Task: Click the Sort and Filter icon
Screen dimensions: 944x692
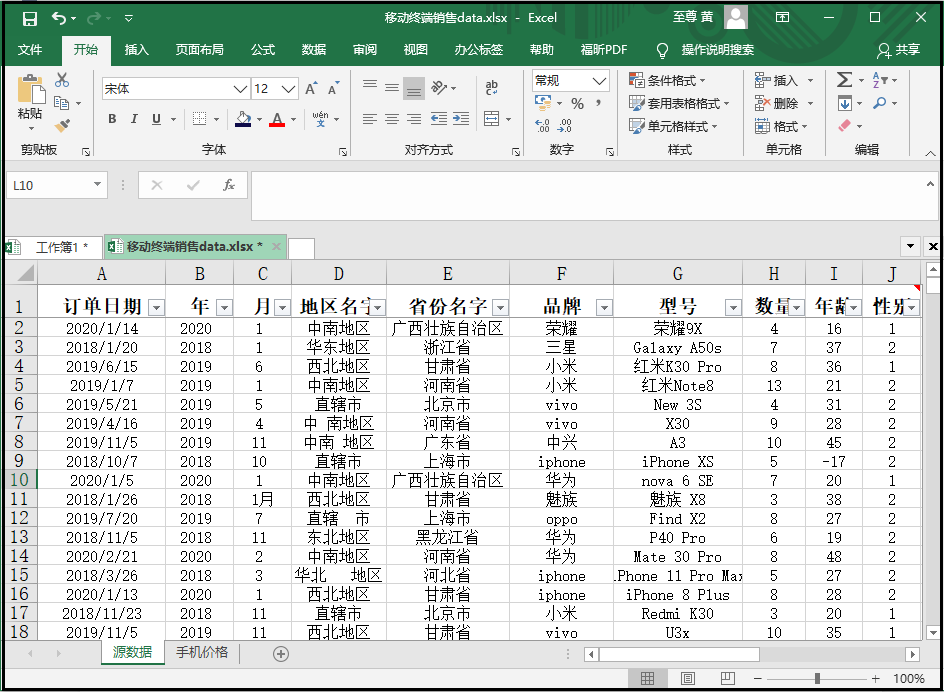Action: (880, 79)
